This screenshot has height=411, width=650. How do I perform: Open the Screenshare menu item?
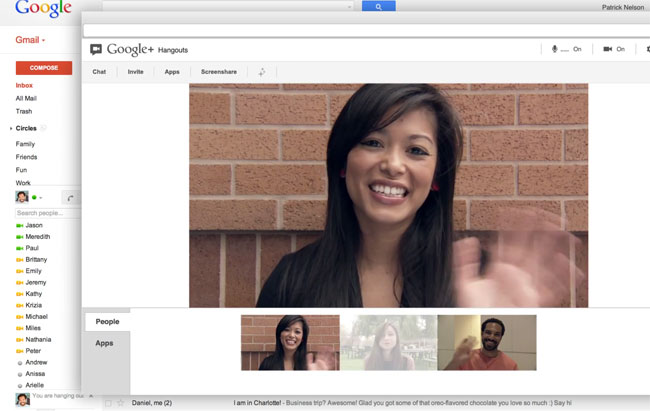219,72
